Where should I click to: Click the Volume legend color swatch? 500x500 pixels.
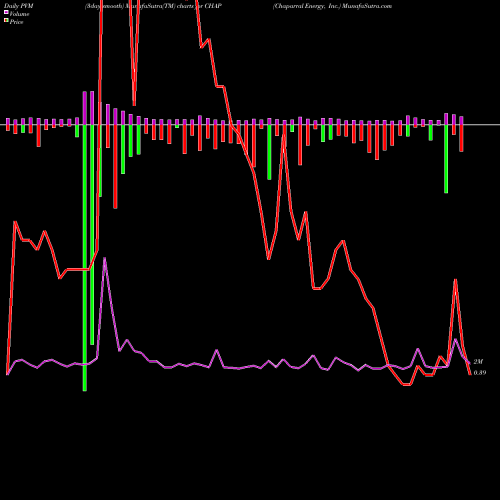[x=6, y=12]
